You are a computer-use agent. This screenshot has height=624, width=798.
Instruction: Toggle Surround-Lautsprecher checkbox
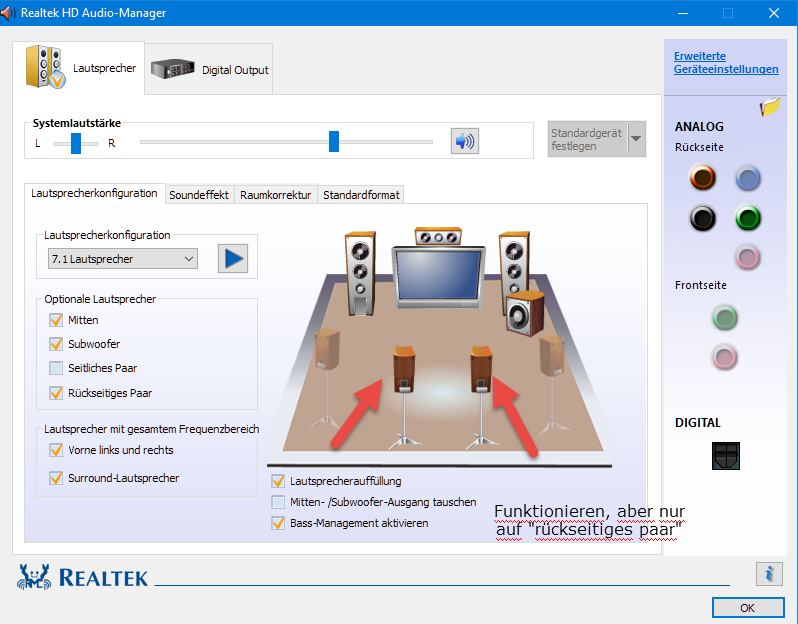click(x=56, y=478)
